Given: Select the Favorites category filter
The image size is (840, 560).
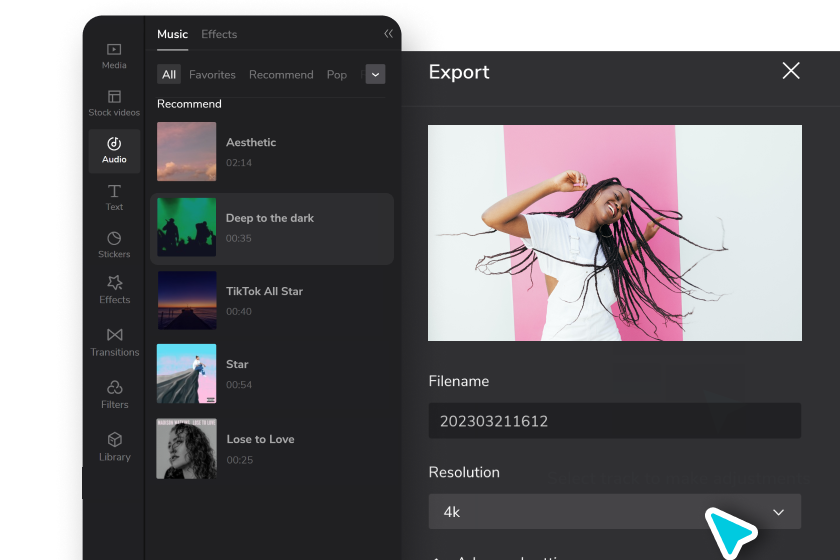Looking at the screenshot, I should tap(212, 75).
